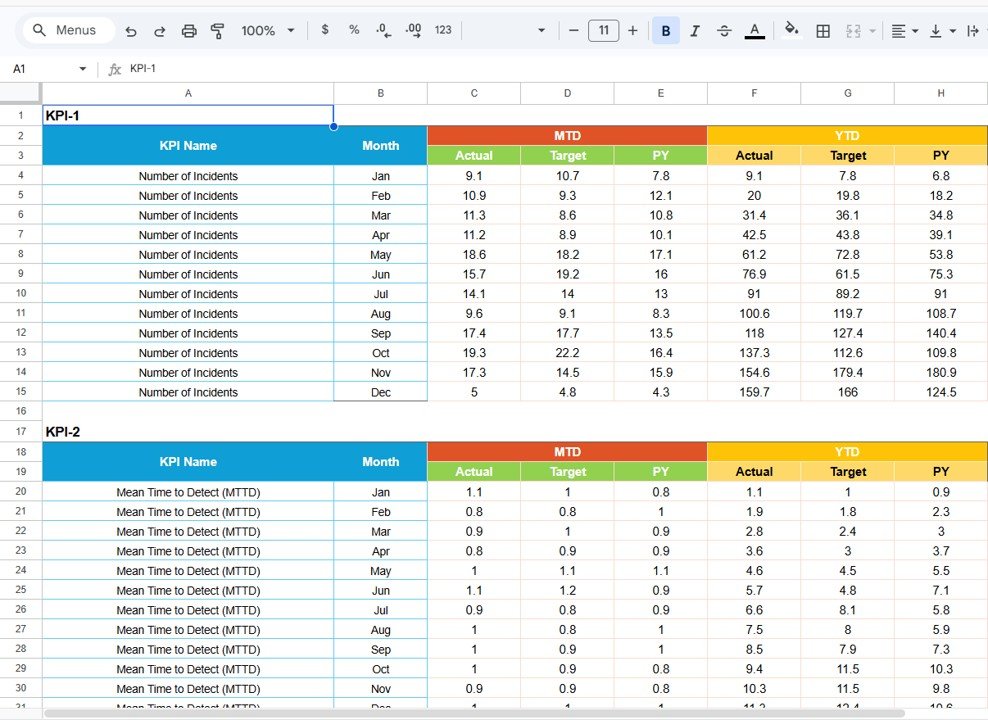Apply strikethrough formatting

click(x=724, y=30)
